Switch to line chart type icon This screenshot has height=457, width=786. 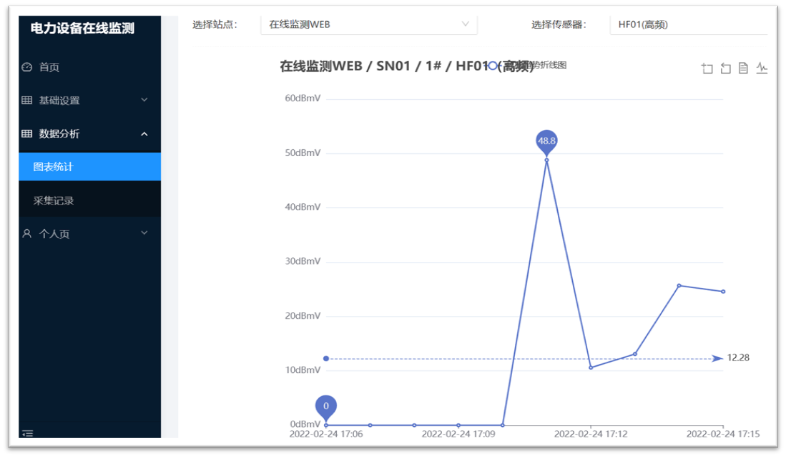tap(762, 68)
